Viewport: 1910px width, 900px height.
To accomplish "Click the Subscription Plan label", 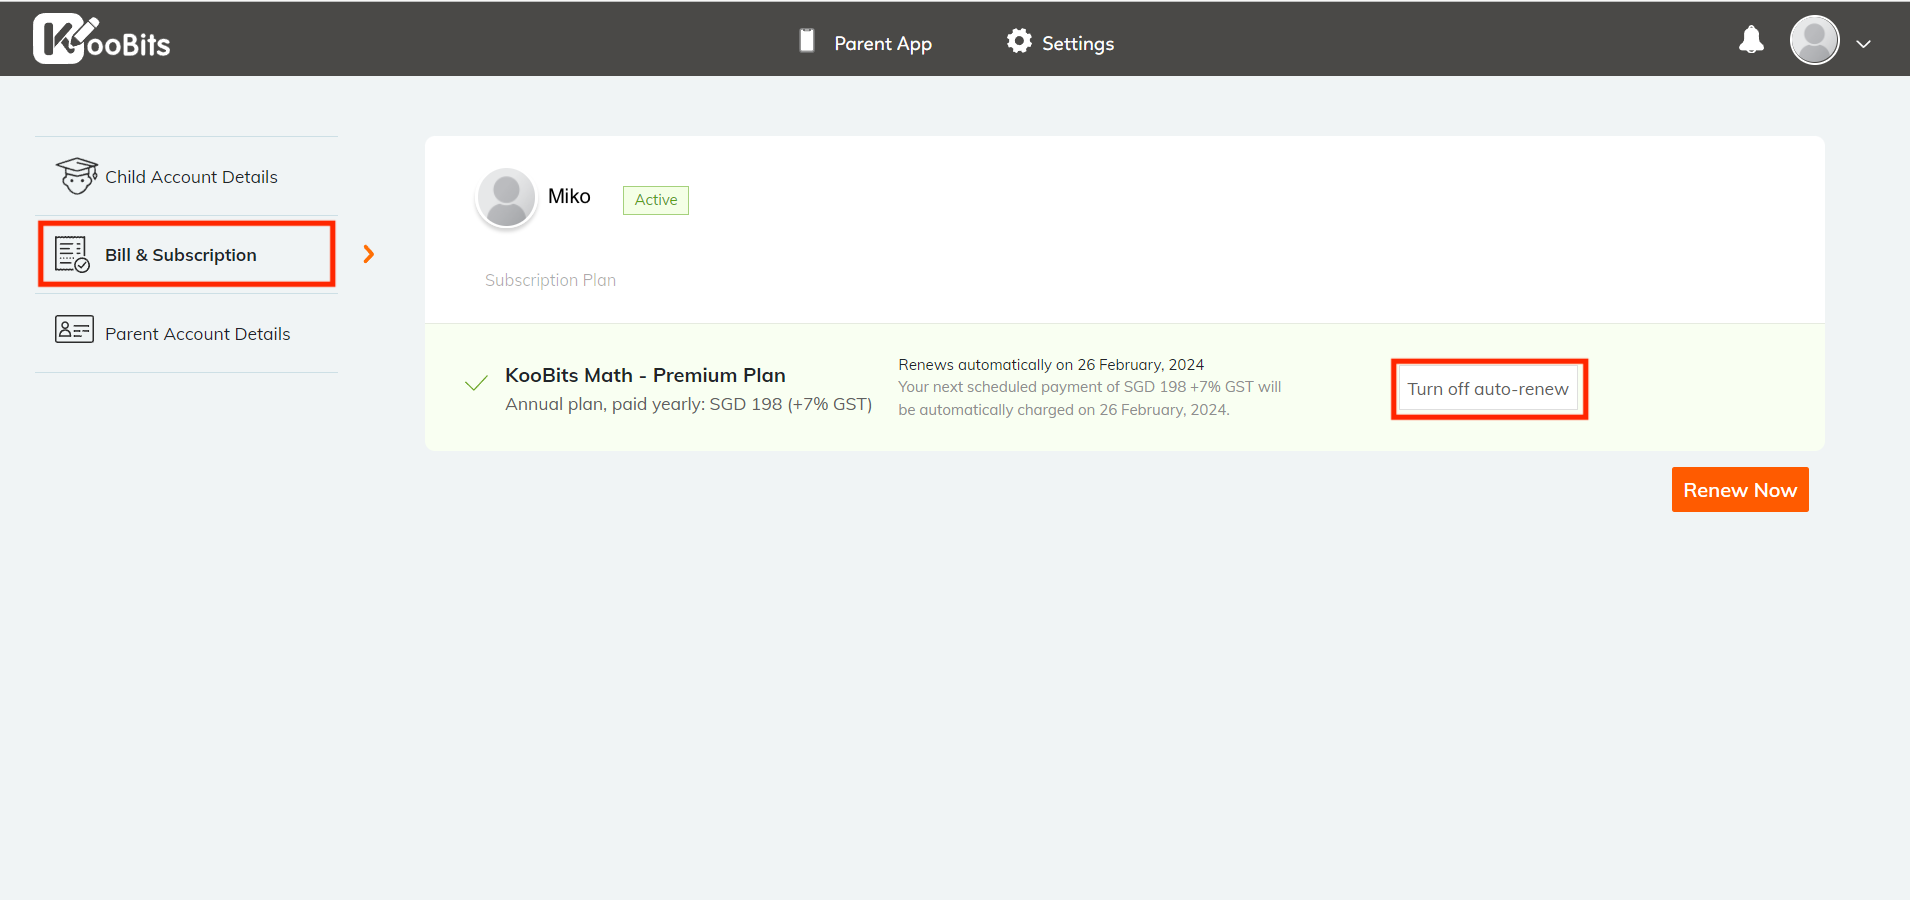I will (x=550, y=280).
